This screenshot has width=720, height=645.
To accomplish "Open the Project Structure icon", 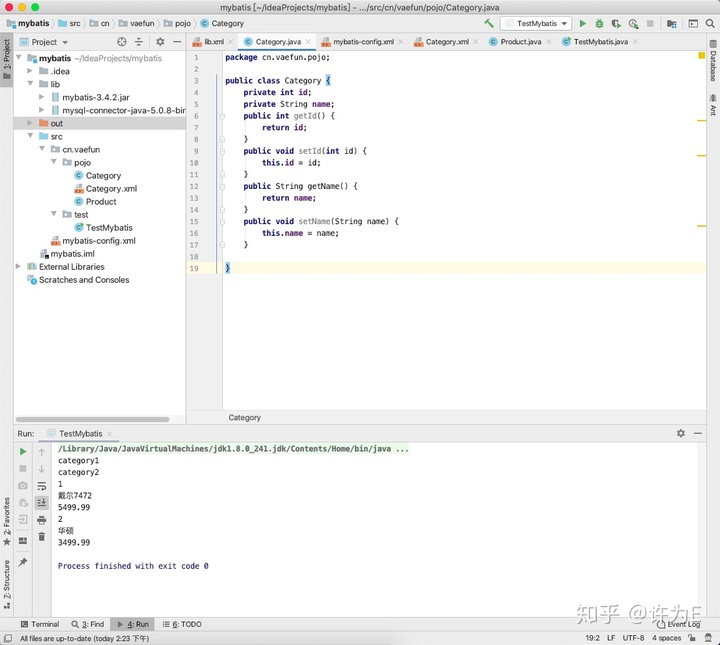I will 672,23.
